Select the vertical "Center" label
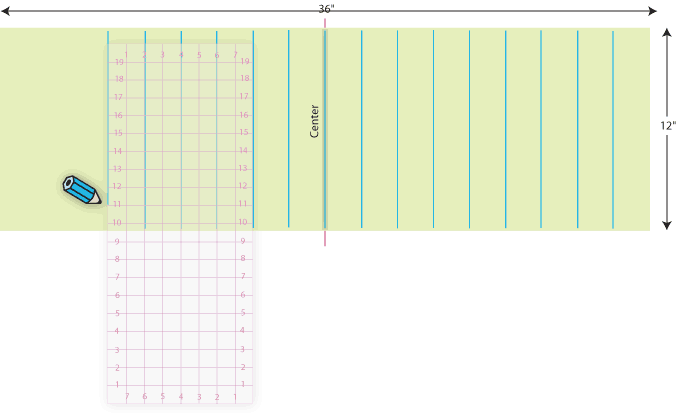This screenshot has width=689, height=420. coord(314,121)
